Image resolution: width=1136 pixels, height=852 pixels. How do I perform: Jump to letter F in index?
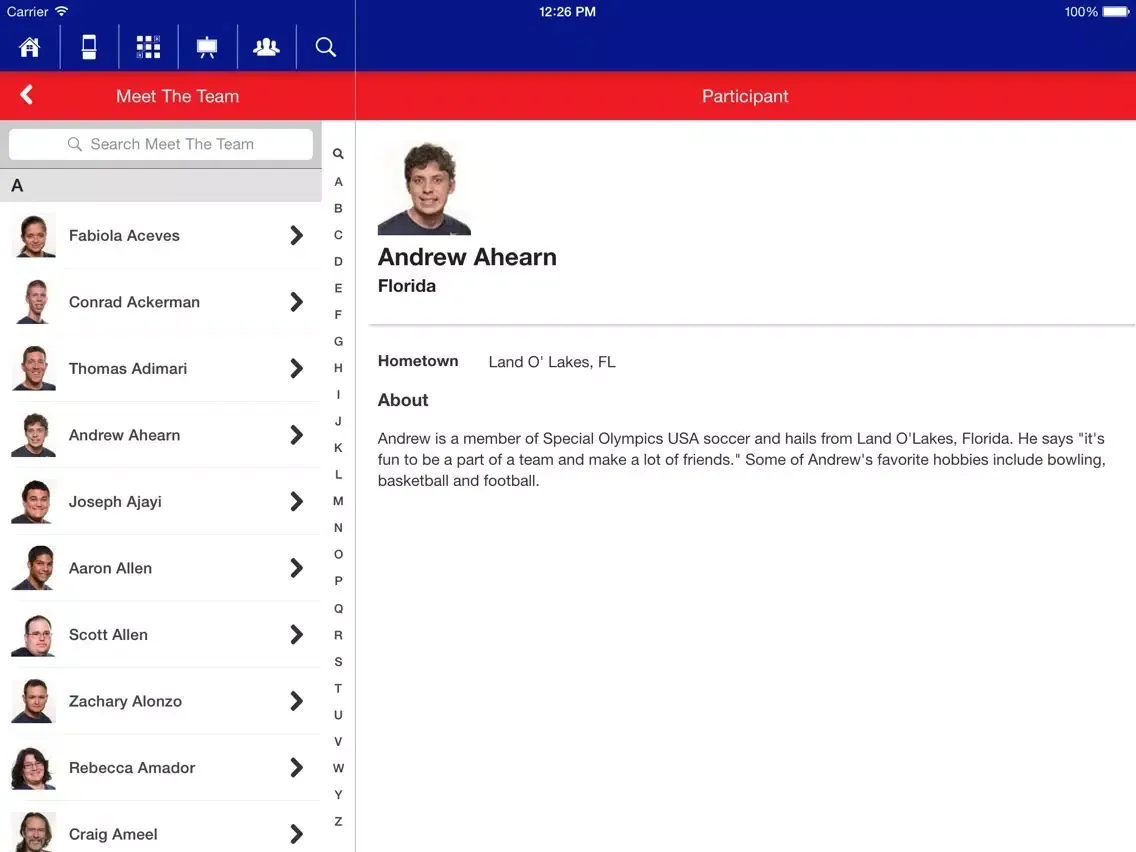[338, 314]
